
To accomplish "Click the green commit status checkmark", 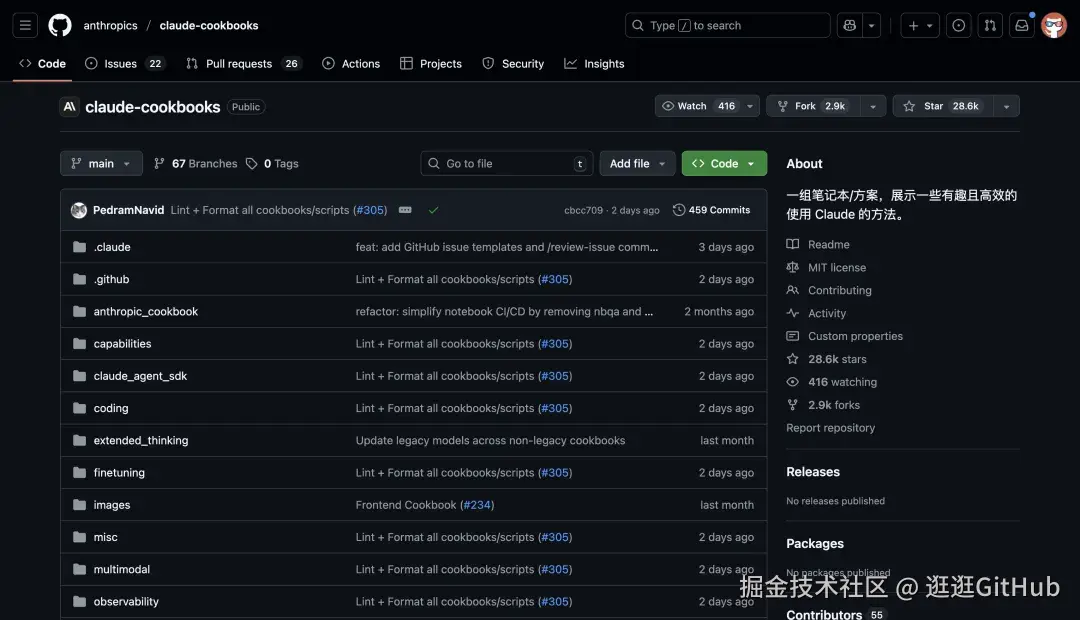I will 433,210.
